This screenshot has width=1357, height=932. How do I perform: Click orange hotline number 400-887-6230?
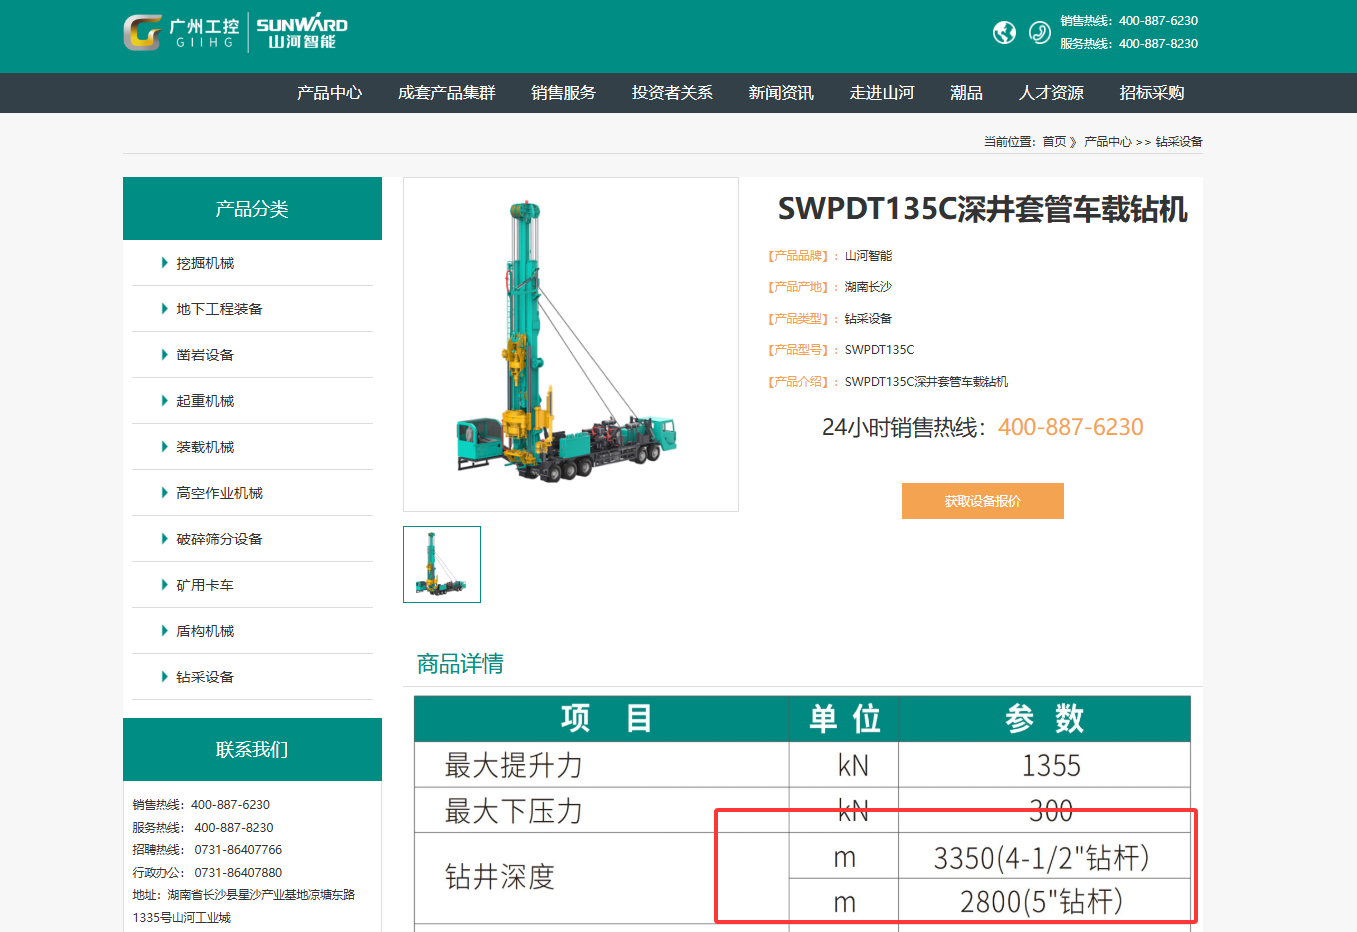[1070, 427]
